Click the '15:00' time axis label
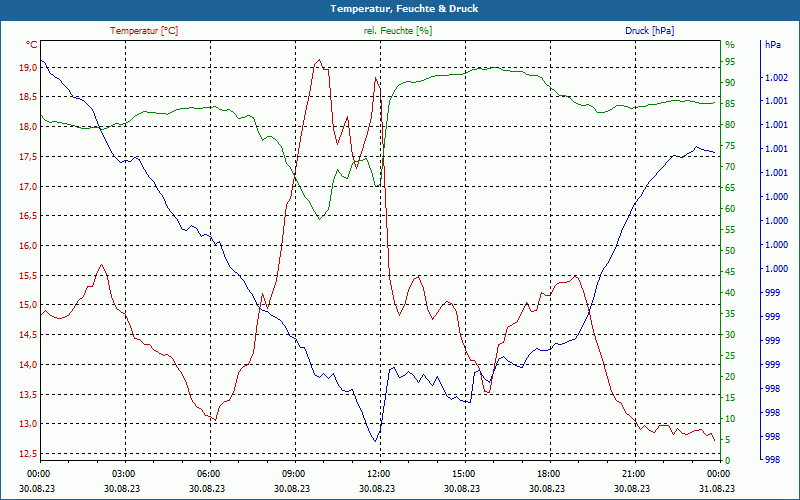This screenshot has height=500, width=800. coord(465,473)
